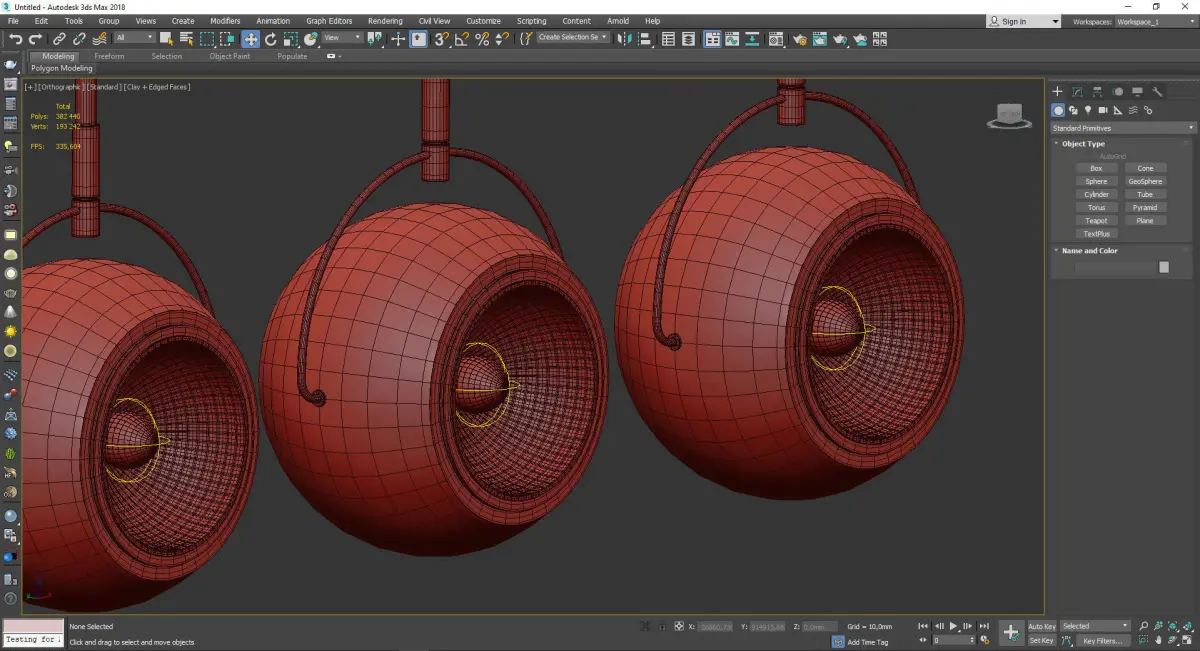Click Bind to Space Warp icon

point(100,39)
